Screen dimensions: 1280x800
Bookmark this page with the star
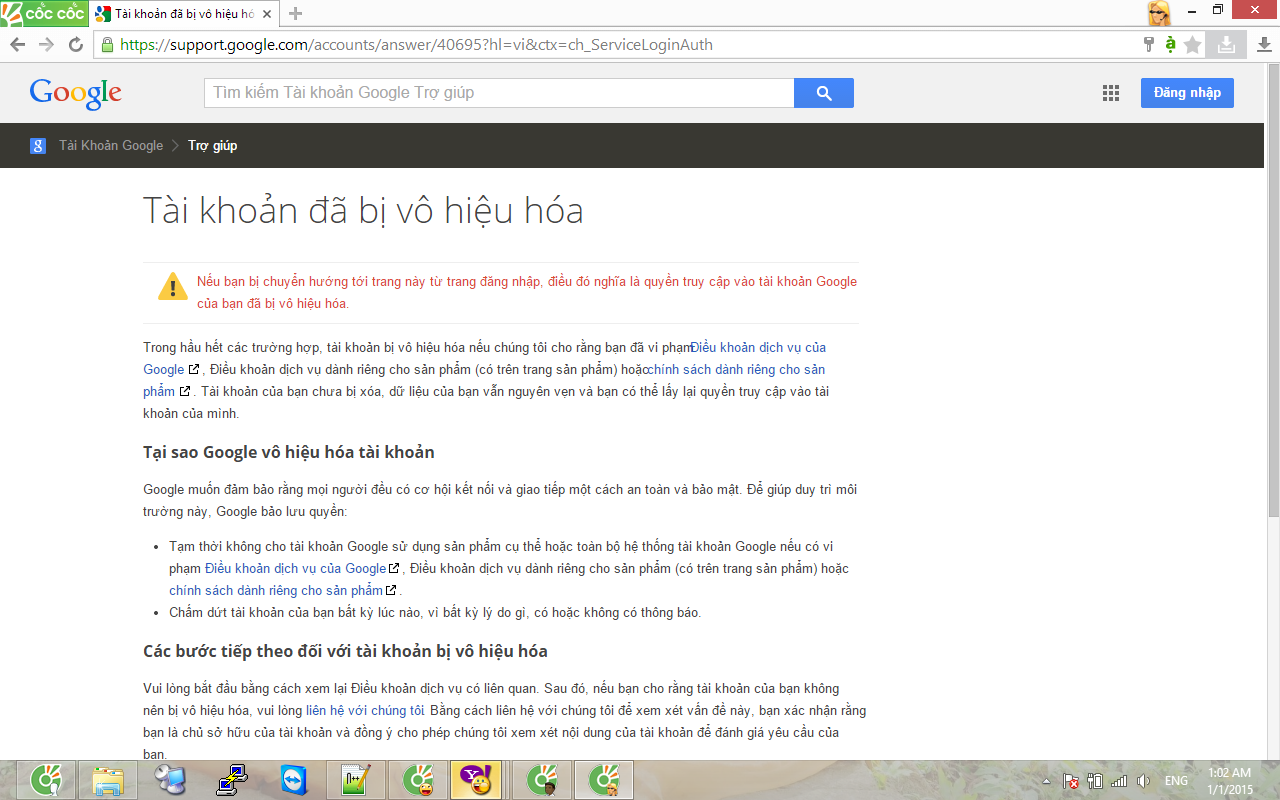1192,45
